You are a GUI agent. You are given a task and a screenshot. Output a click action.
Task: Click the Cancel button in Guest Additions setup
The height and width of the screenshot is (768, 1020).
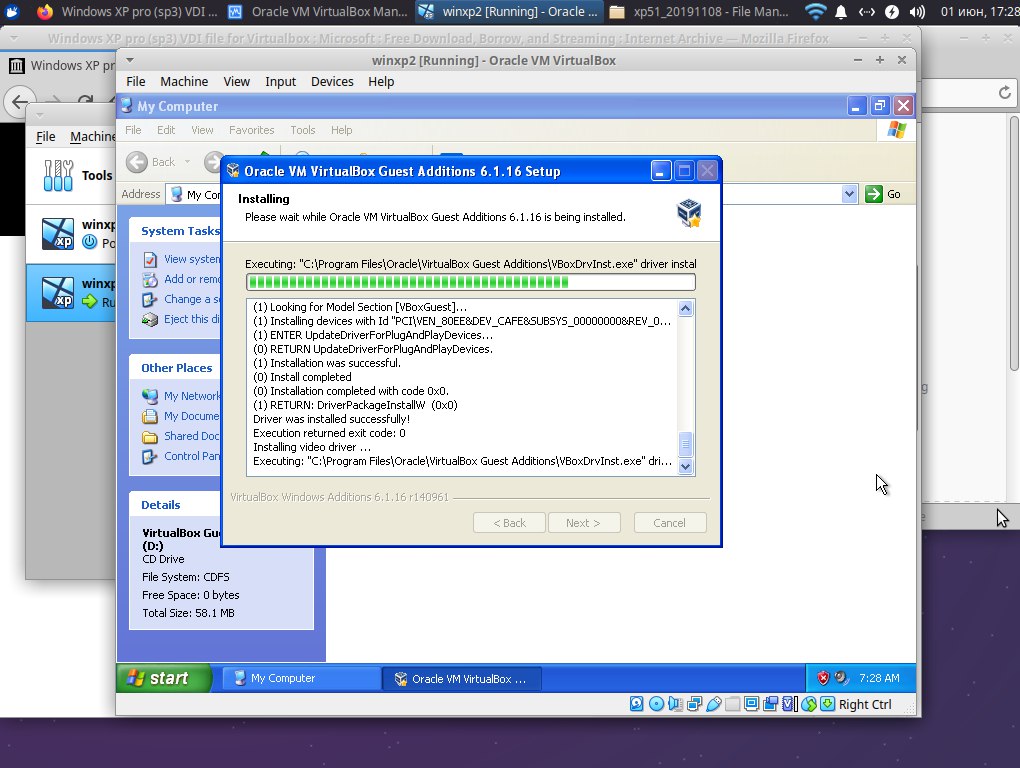[669, 523]
